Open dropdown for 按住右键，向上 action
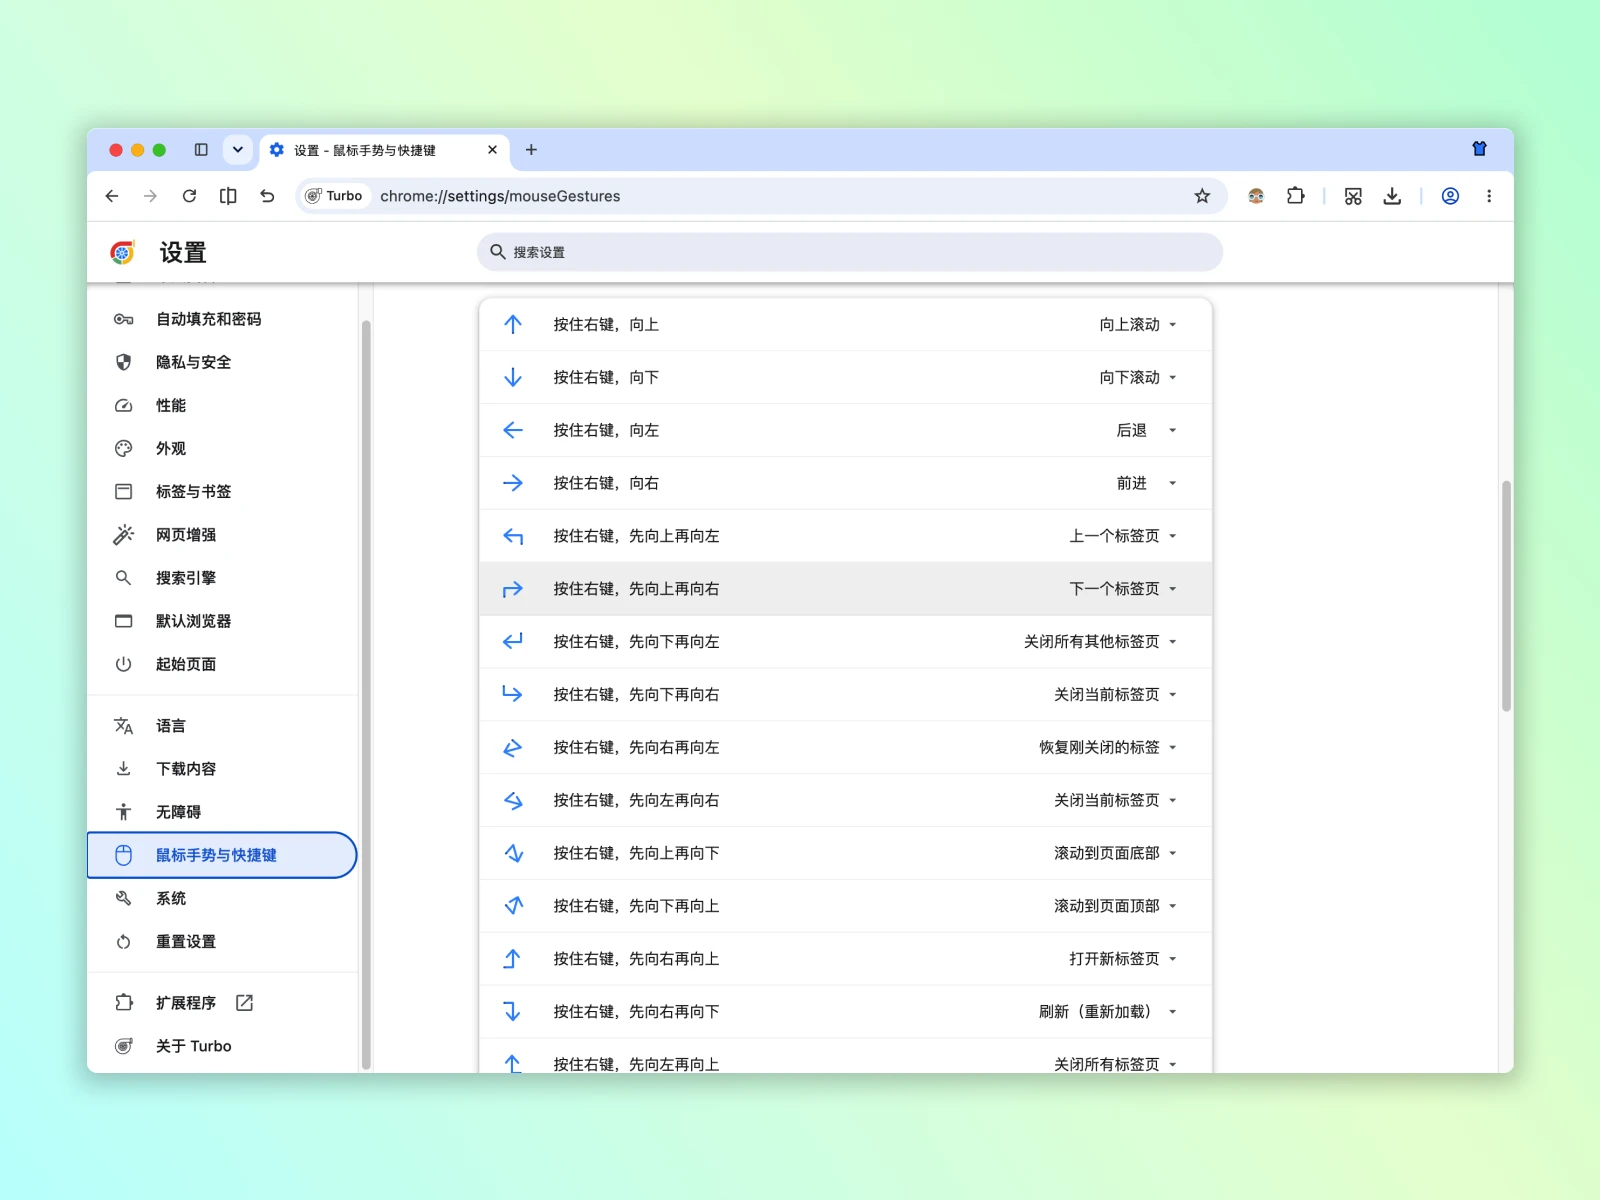 (x=1138, y=324)
